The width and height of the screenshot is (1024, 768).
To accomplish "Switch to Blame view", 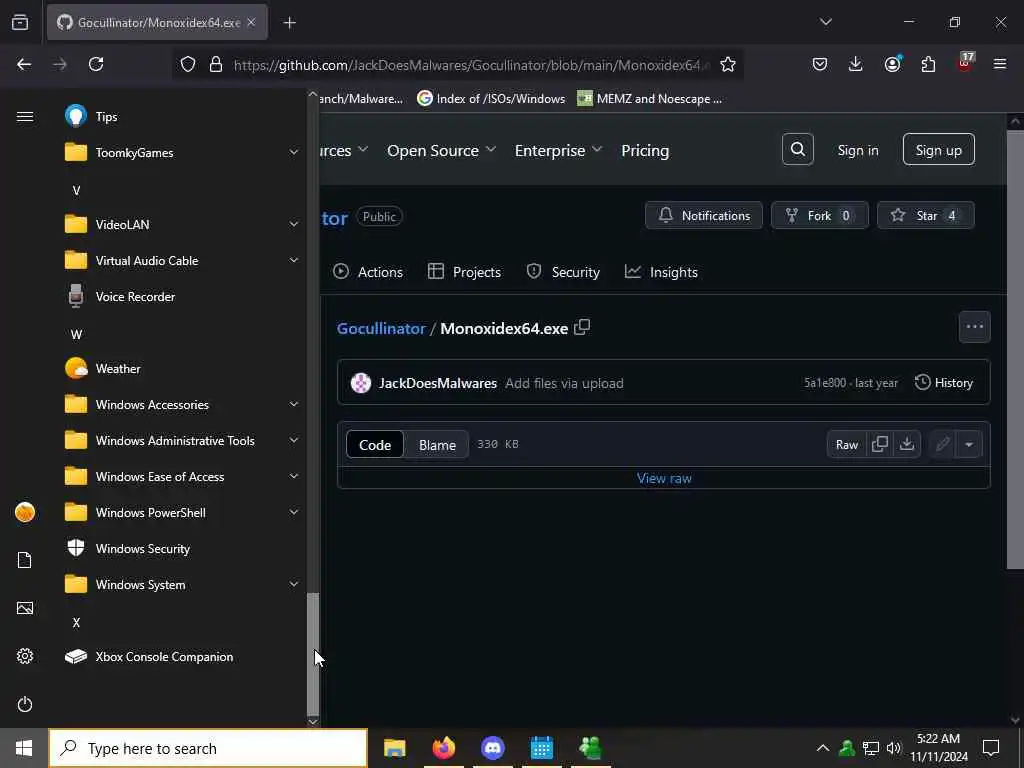I will point(437,445).
